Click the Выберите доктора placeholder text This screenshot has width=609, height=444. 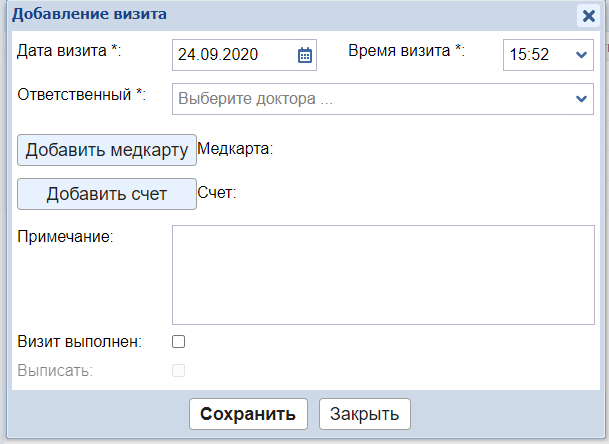255,99
